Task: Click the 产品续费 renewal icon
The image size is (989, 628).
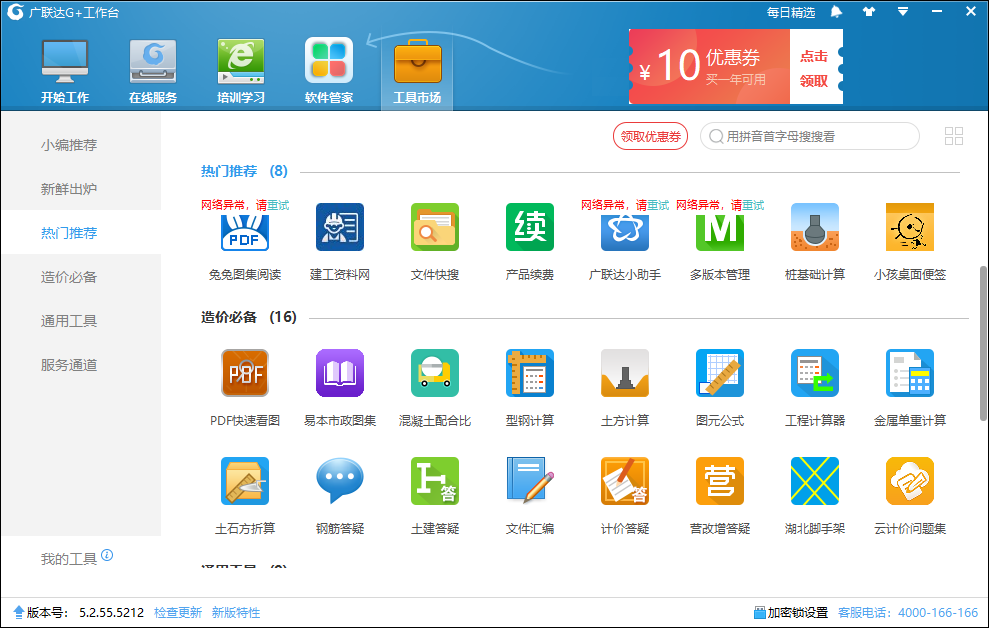Action: 530,227
